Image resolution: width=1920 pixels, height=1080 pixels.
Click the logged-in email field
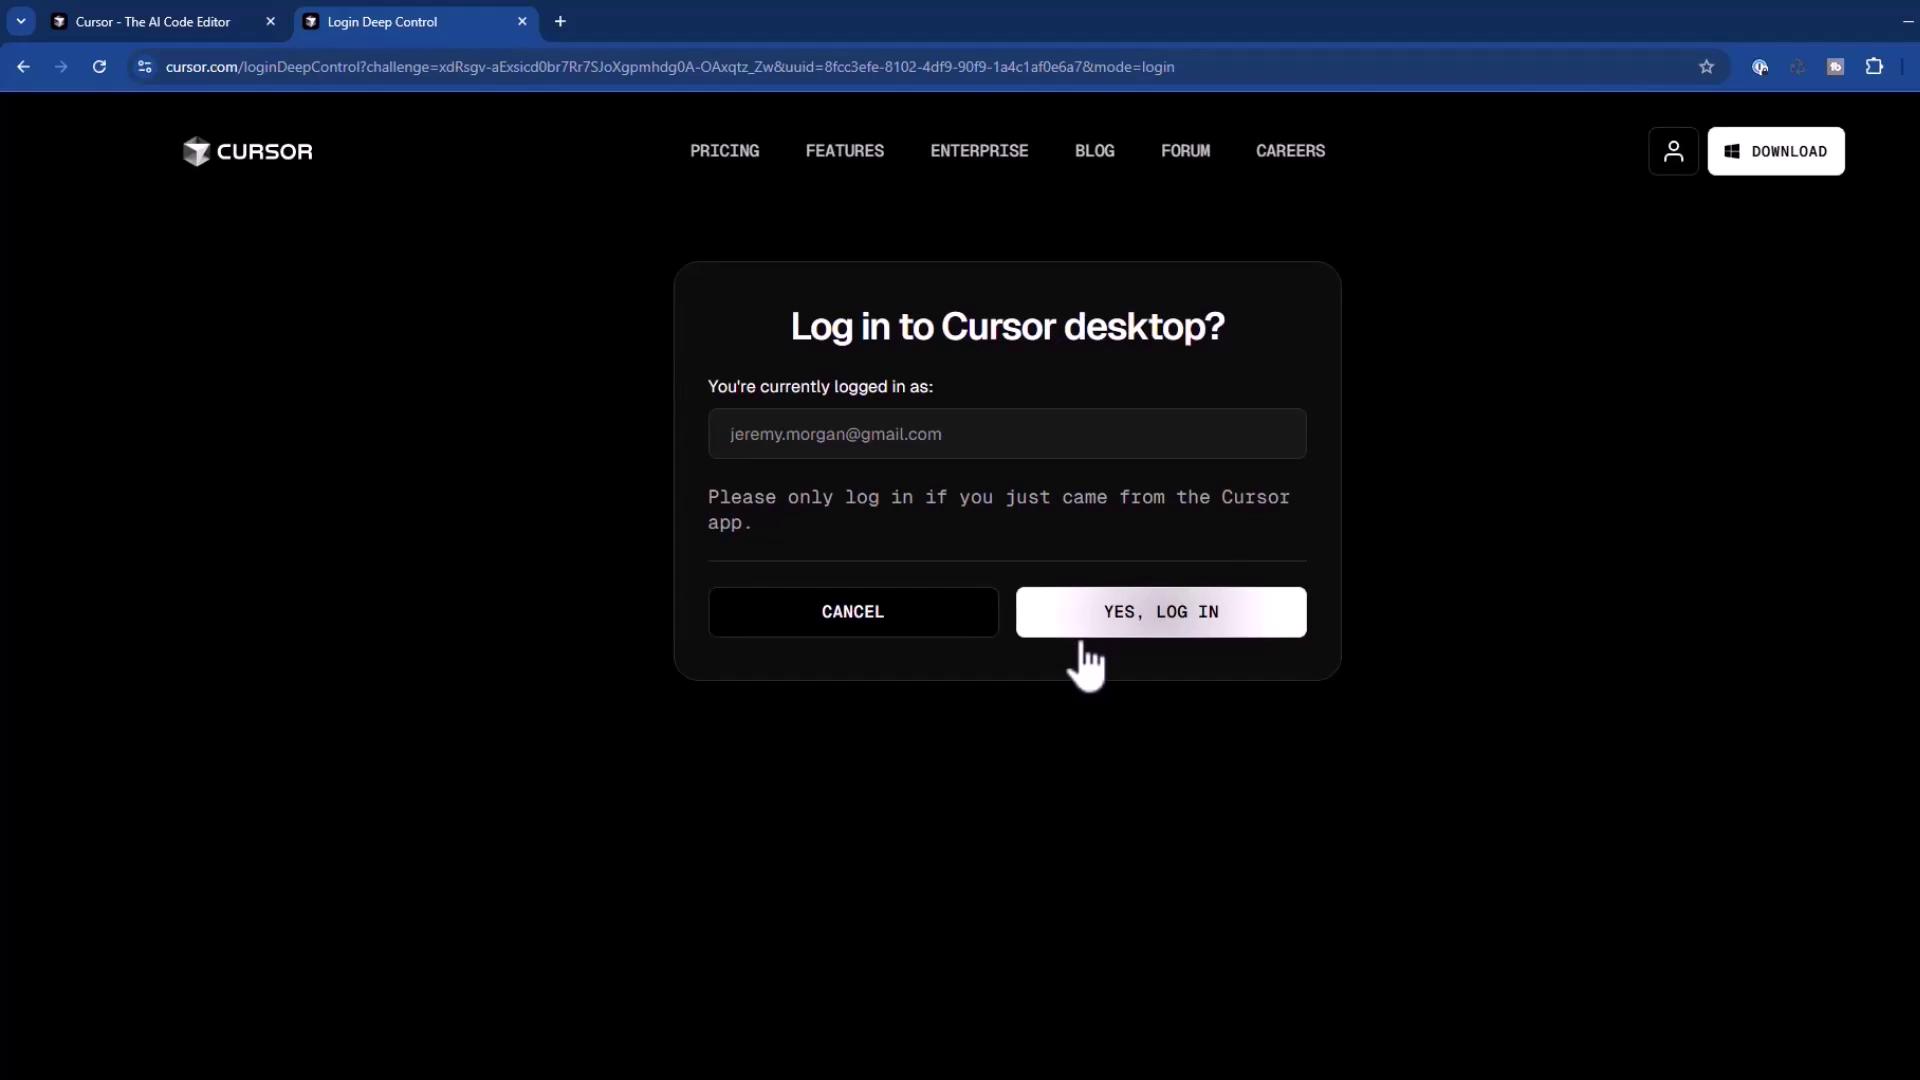(x=1006, y=434)
